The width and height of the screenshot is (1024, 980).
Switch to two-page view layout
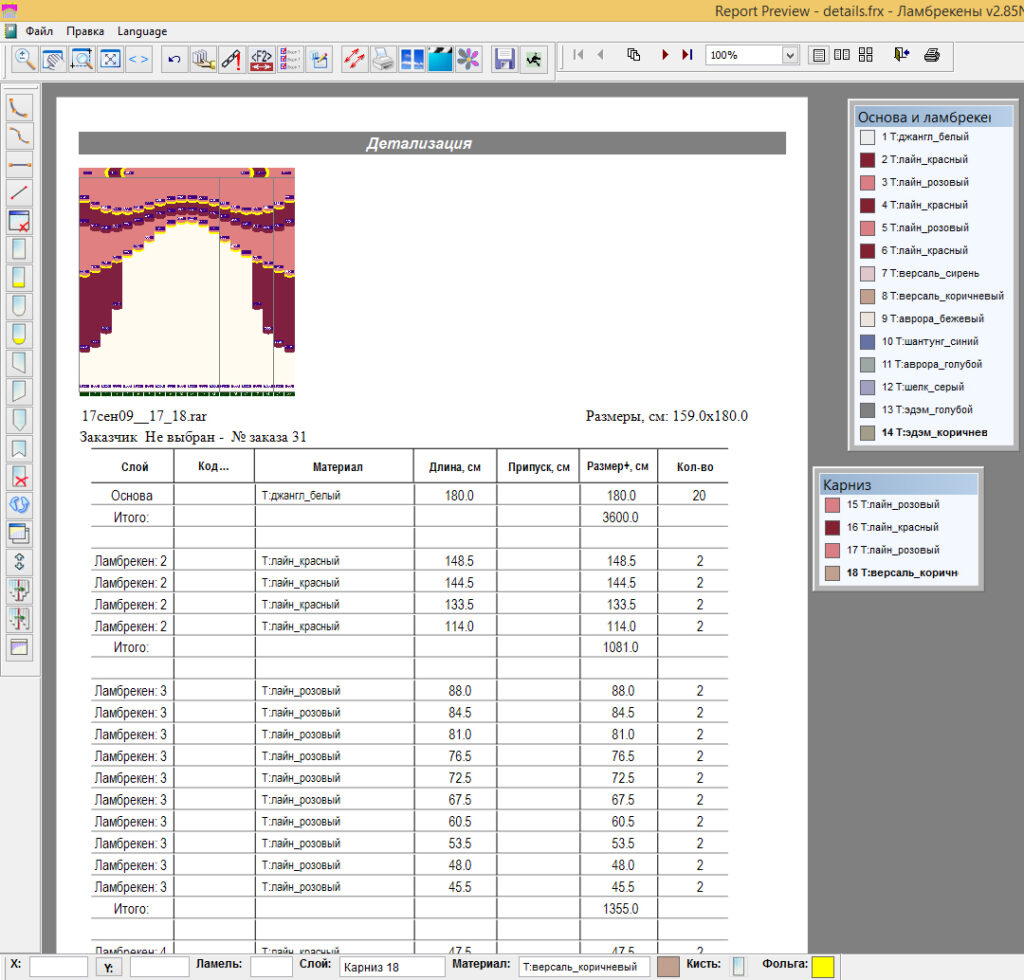pyautogui.click(x=842, y=55)
